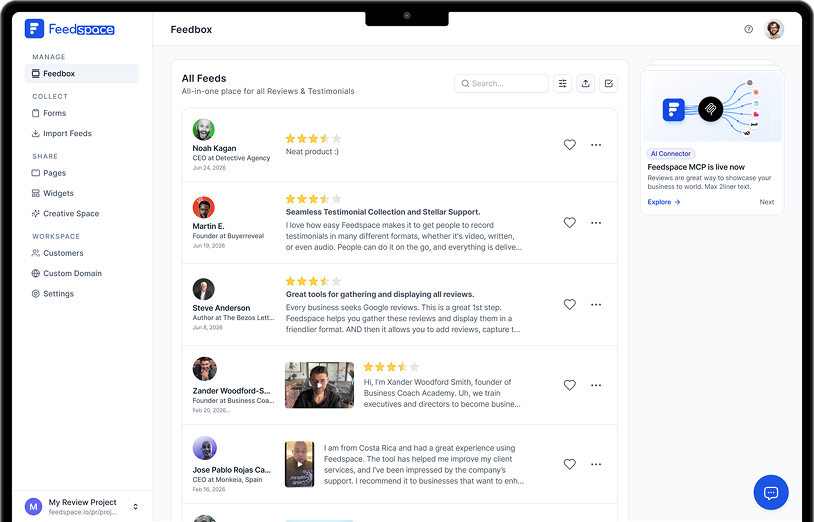Click Zander Woodford's star rating
Screen dimensions: 814x522
click(391, 367)
